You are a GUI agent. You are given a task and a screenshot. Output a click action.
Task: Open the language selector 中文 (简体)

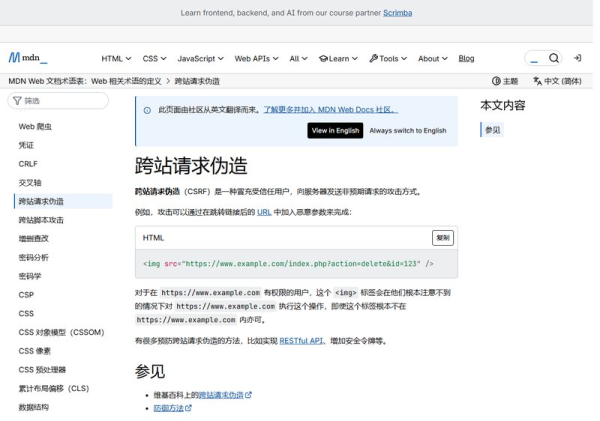pos(558,81)
